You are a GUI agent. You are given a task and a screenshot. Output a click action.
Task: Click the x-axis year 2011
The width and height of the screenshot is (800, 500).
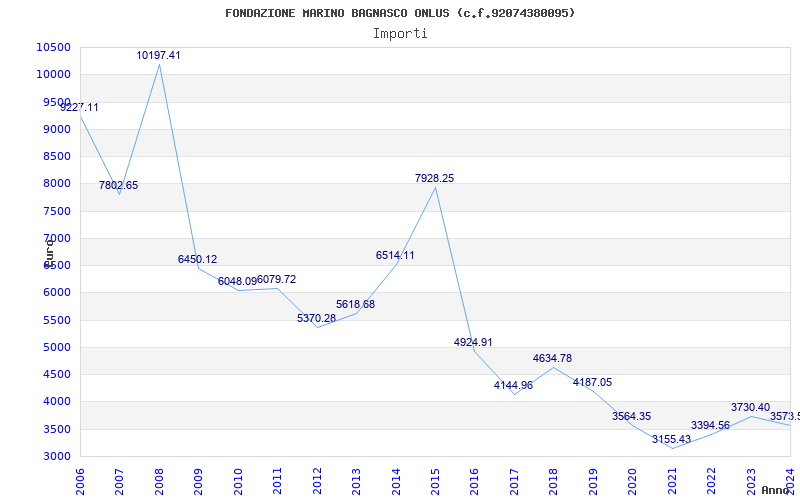[x=278, y=481]
